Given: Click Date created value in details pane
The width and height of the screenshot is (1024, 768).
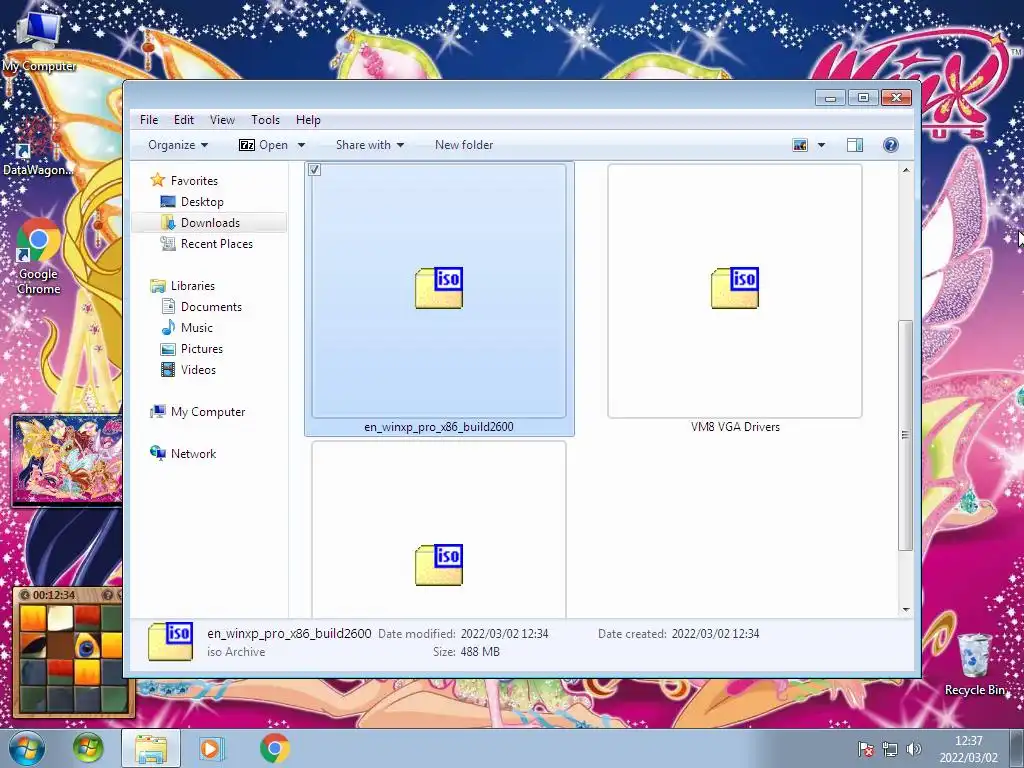Looking at the screenshot, I should click(x=715, y=633).
